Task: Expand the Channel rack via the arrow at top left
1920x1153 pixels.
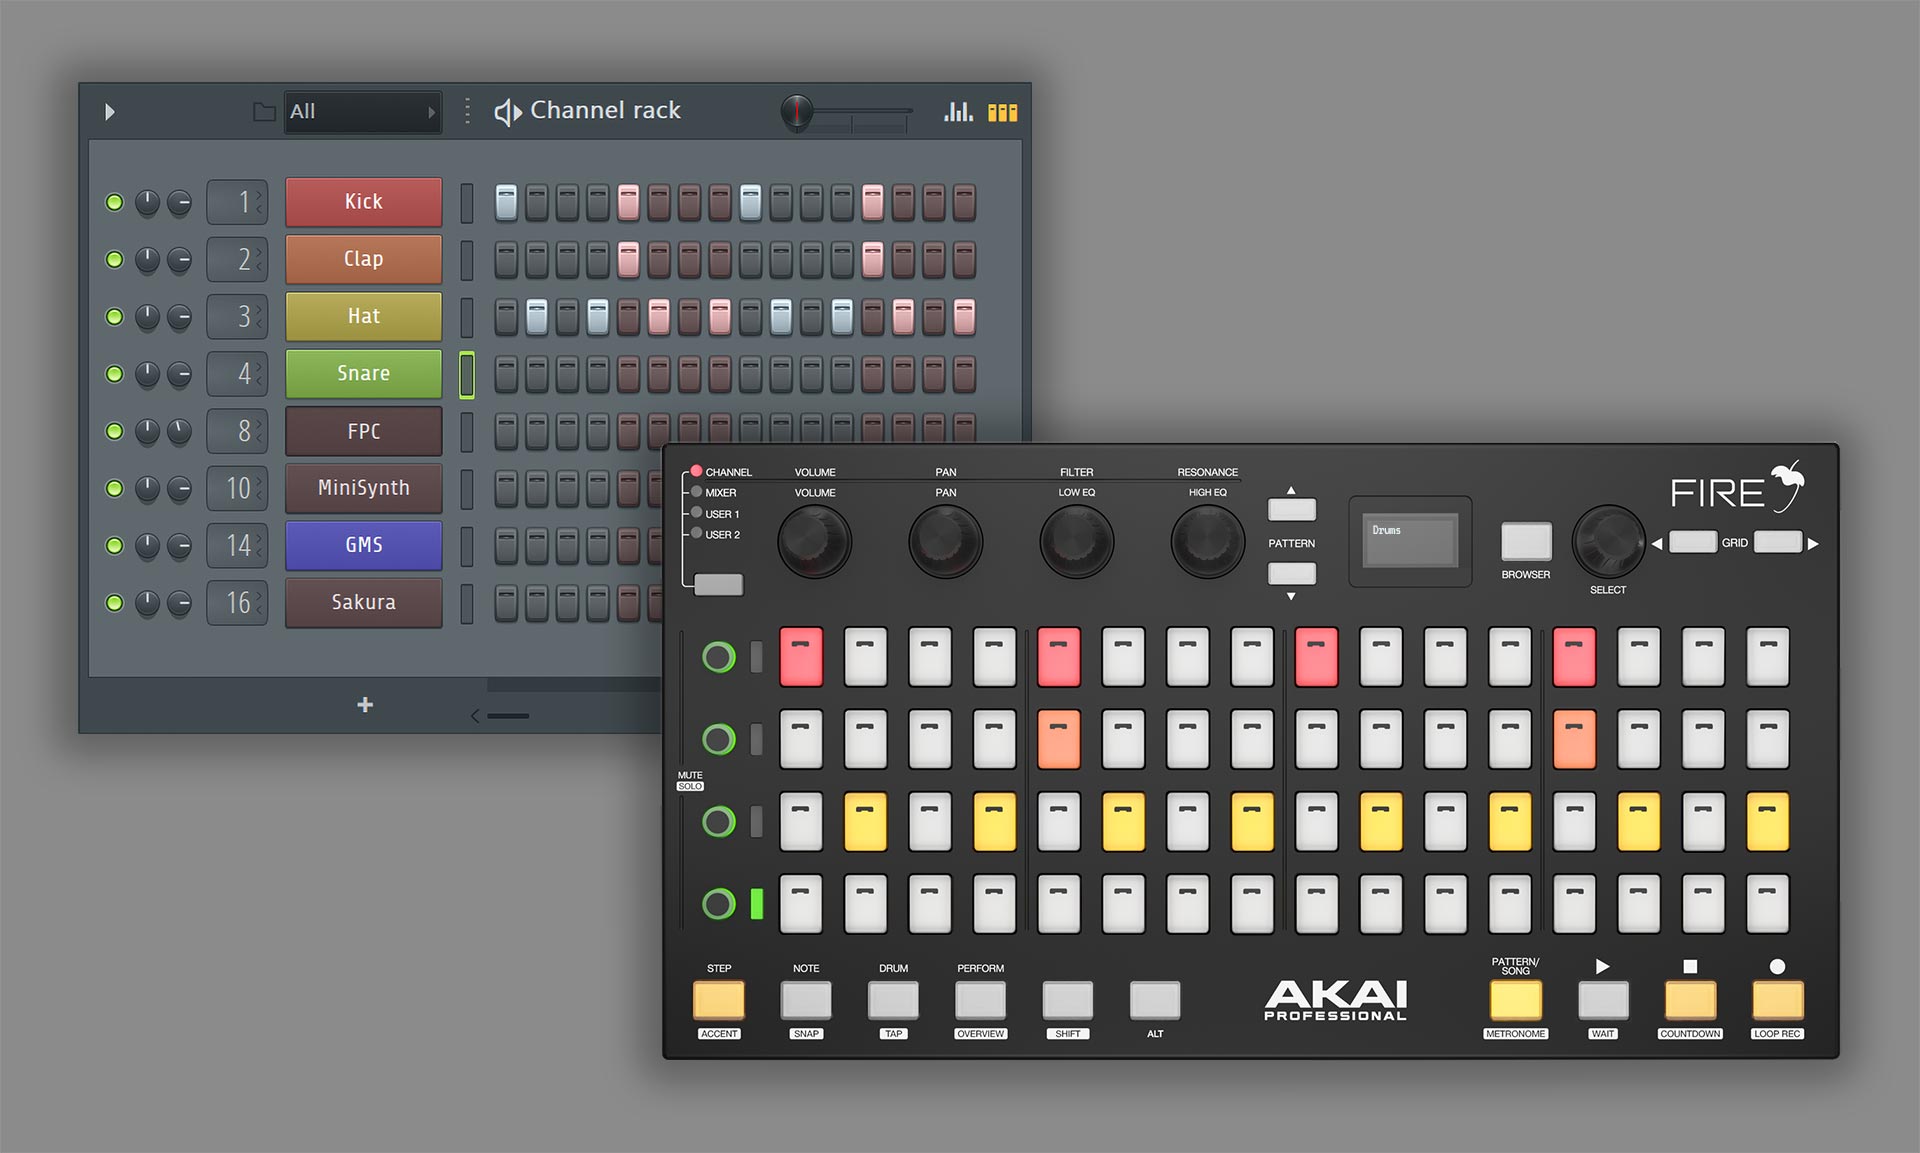Action: [110, 112]
